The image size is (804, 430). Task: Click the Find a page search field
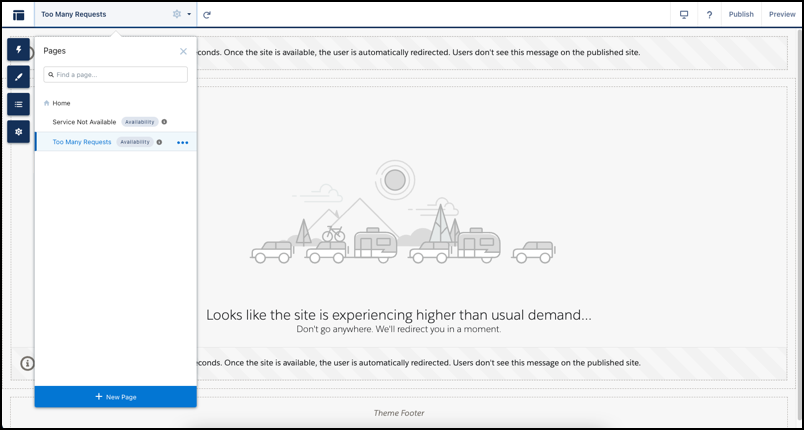click(x=115, y=74)
